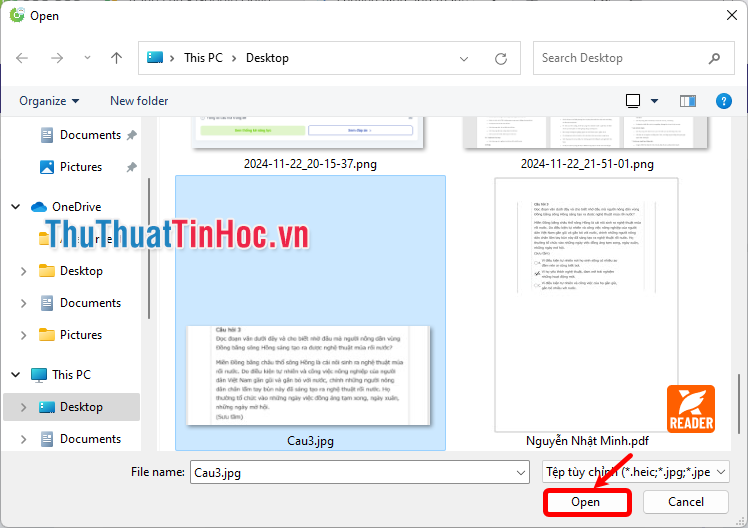Image resolution: width=748 pixels, height=528 pixels.
Task: Open view options dropdown arrow
Action: pyautogui.click(x=654, y=101)
